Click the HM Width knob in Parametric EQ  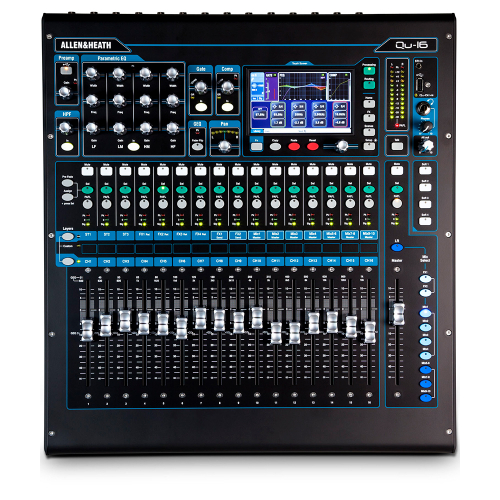point(146,73)
